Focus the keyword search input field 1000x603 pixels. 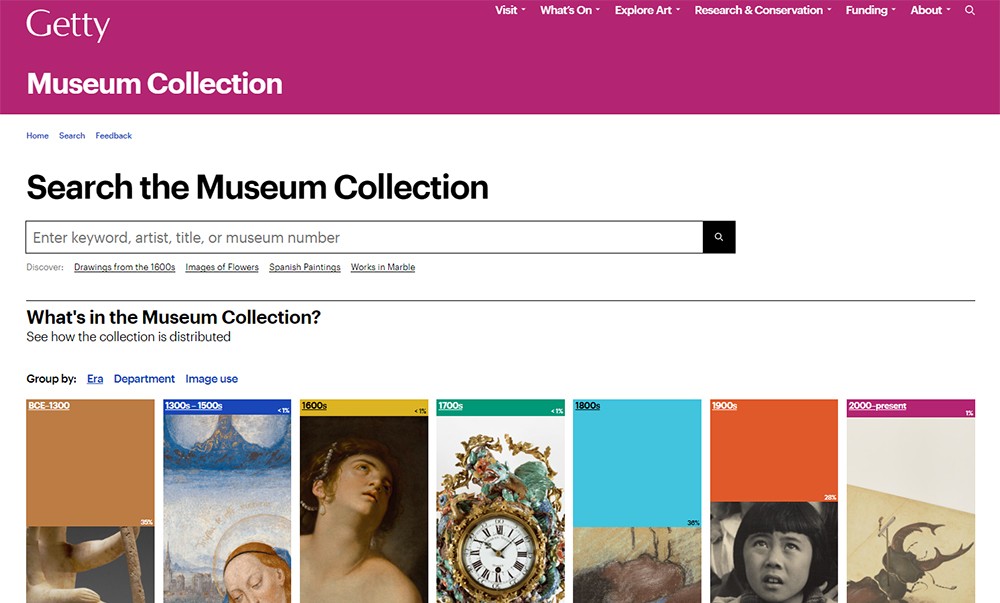364,237
